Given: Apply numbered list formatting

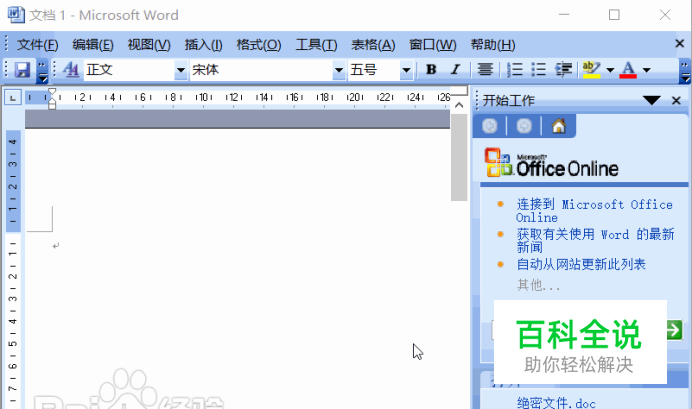Looking at the screenshot, I should (515, 70).
